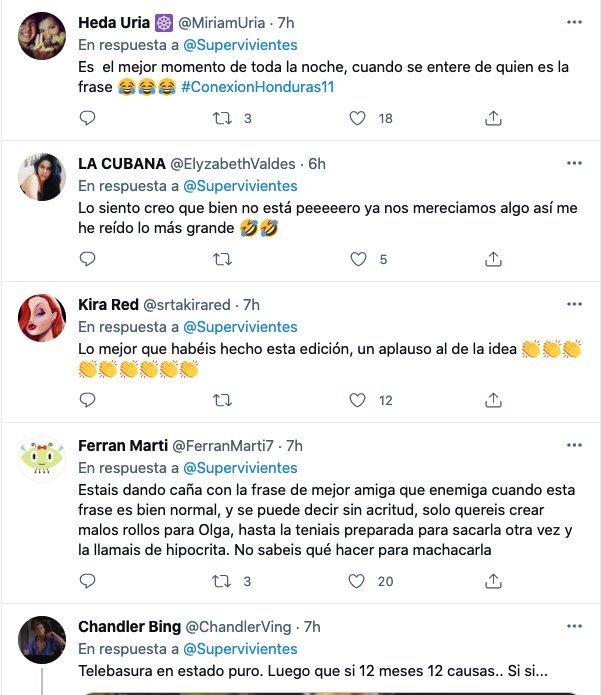
Task: Share Ferran Marti's tweet
Action: tap(492, 581)
